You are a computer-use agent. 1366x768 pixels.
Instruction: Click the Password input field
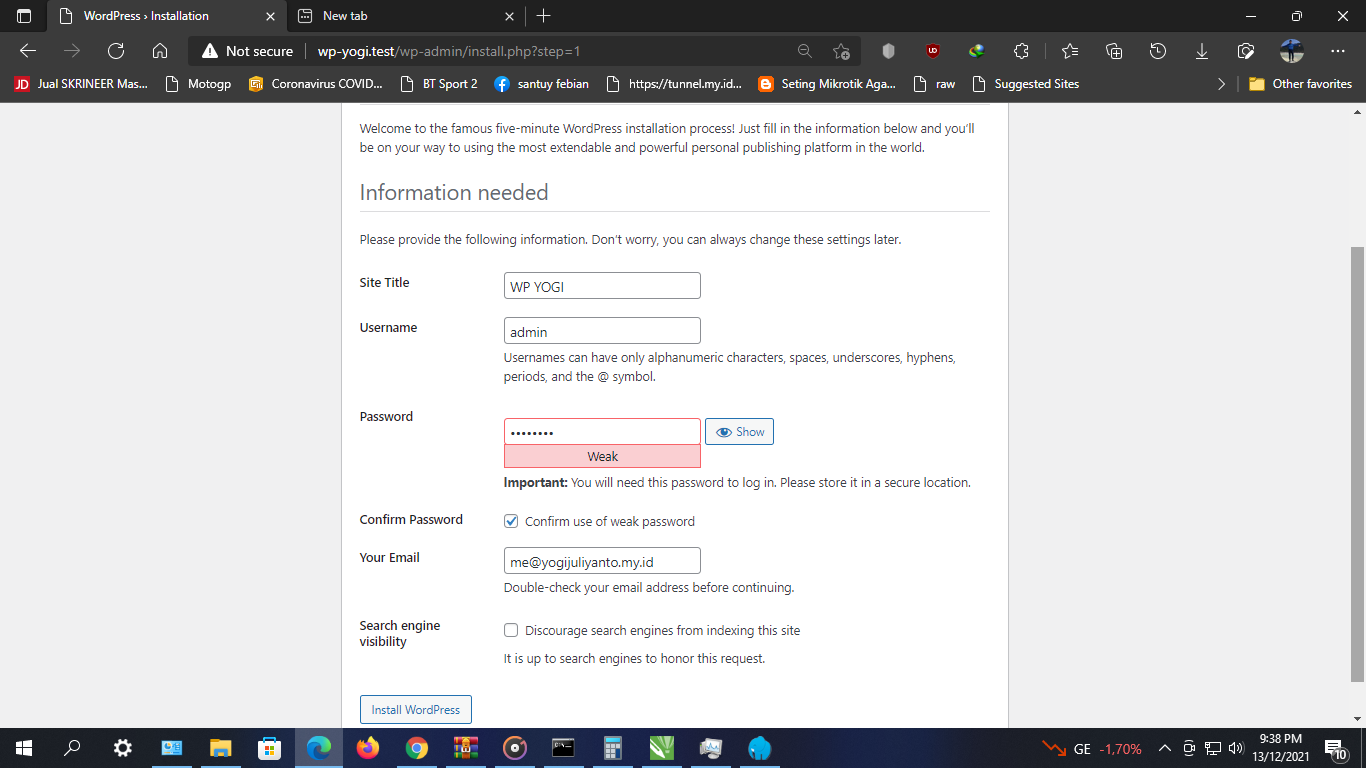(602, 432)
